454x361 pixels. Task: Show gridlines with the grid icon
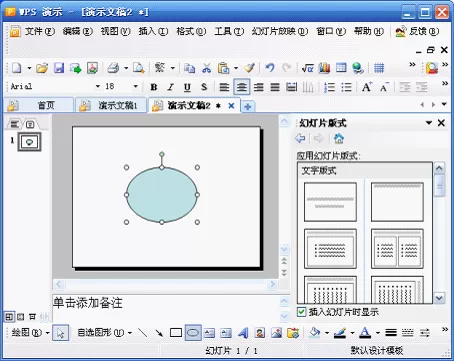[379, 68]
